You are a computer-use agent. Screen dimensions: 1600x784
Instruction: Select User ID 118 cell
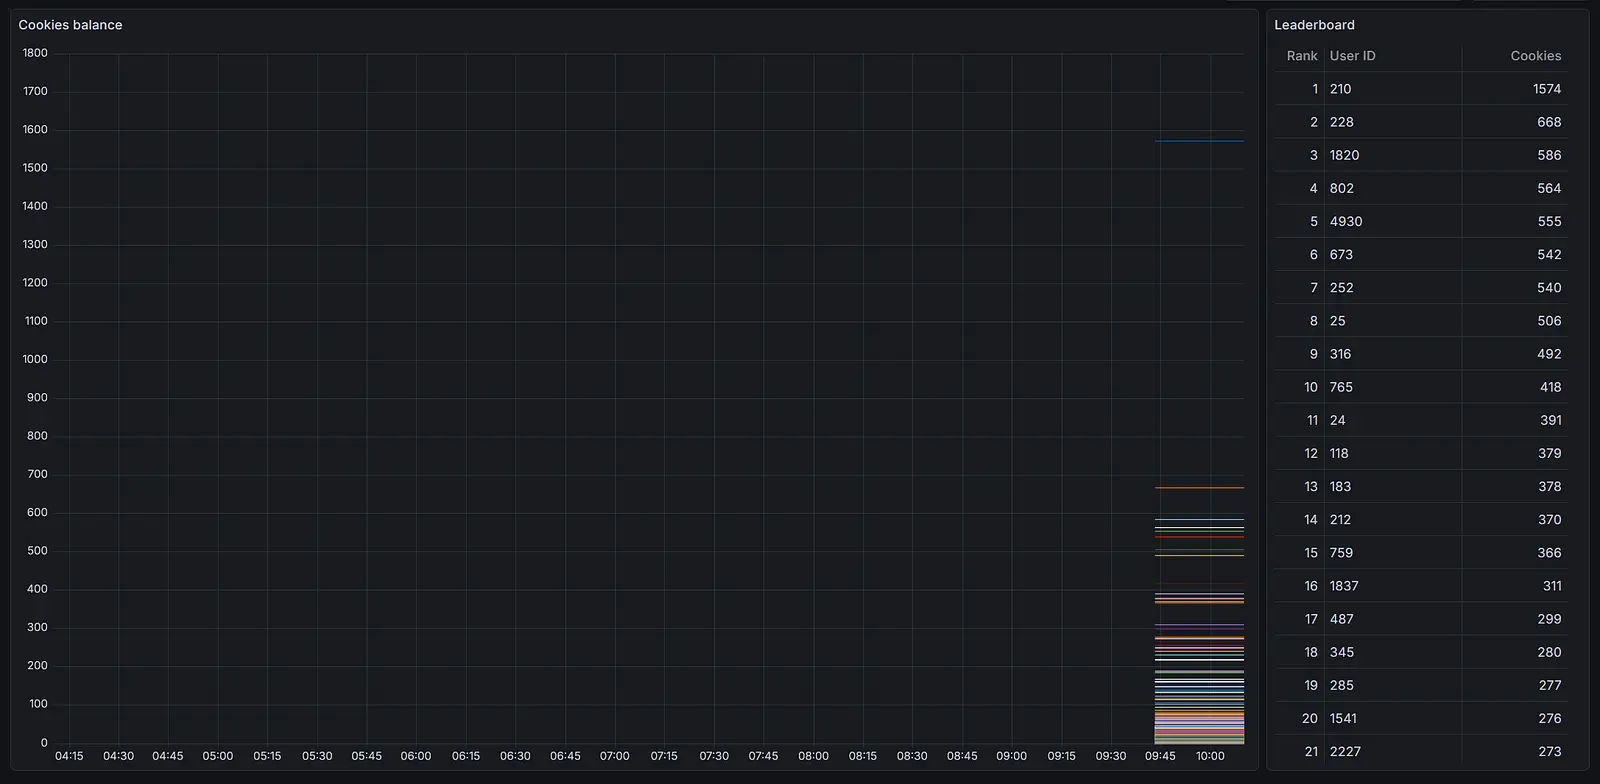click(x=1392, y=453)
